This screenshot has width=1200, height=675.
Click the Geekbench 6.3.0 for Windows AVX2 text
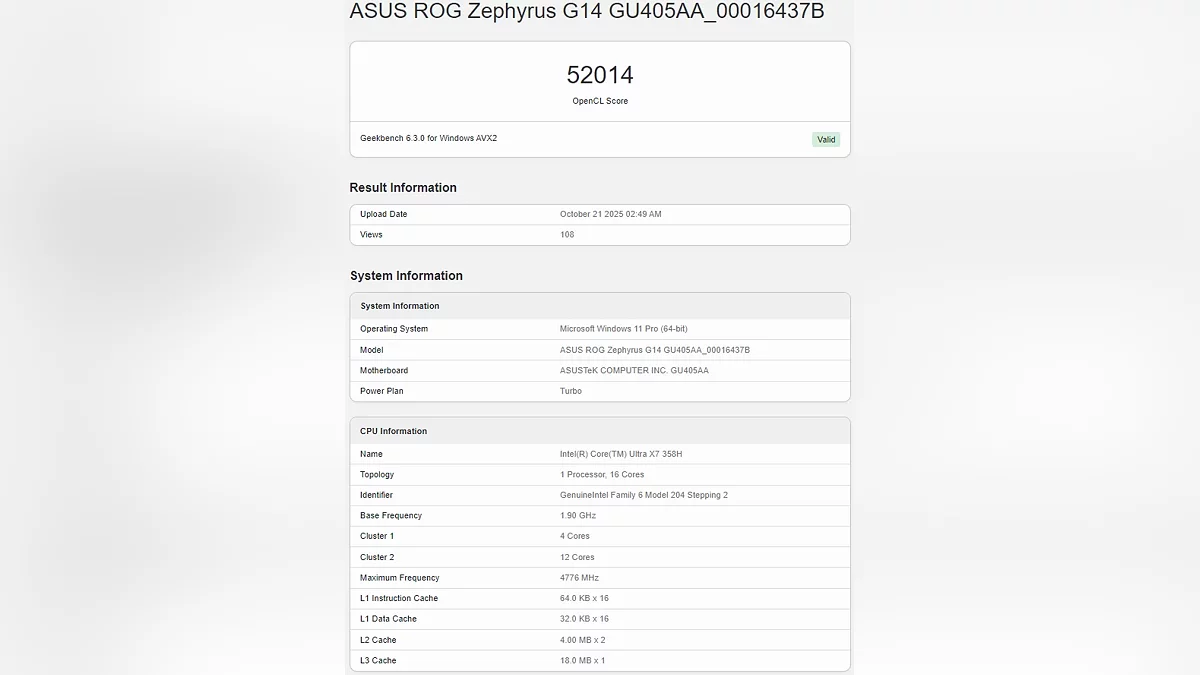[428, 138]
